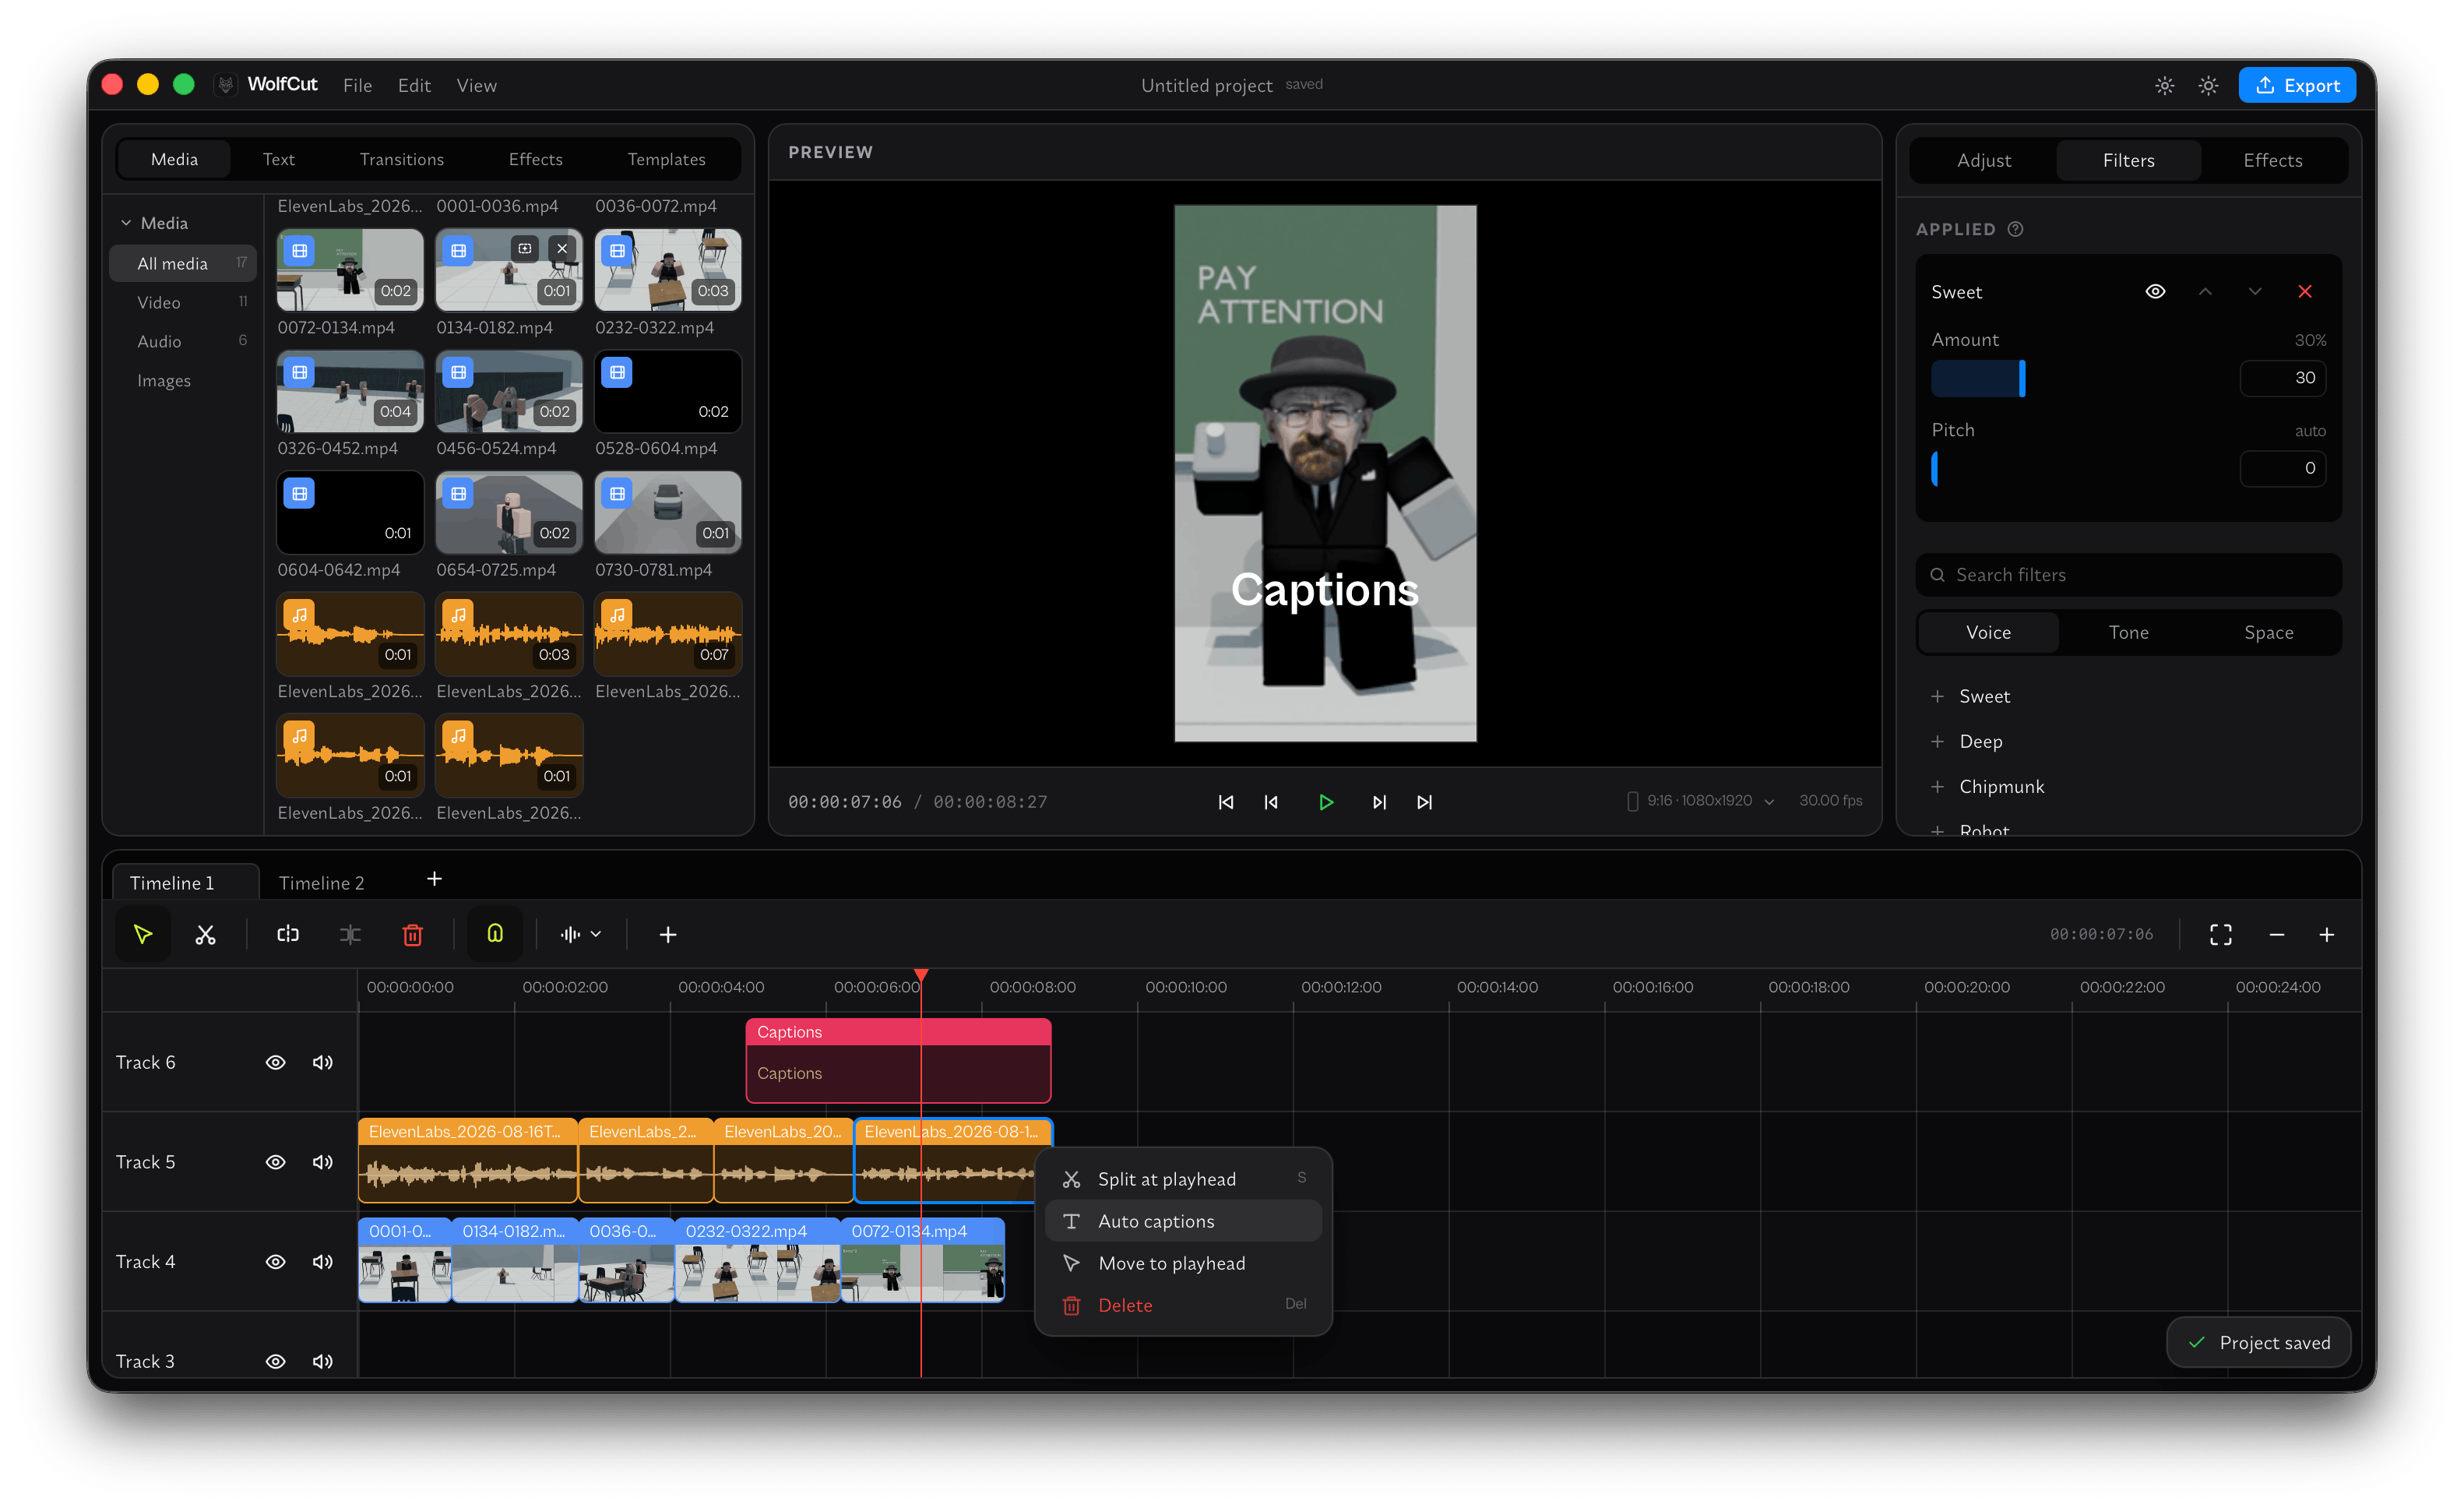Image resolution: width=2464 pixels, height=1508 pixels.
Task: Toggle Track 3 visibility eye
Action: click(x=275, y=1361)
